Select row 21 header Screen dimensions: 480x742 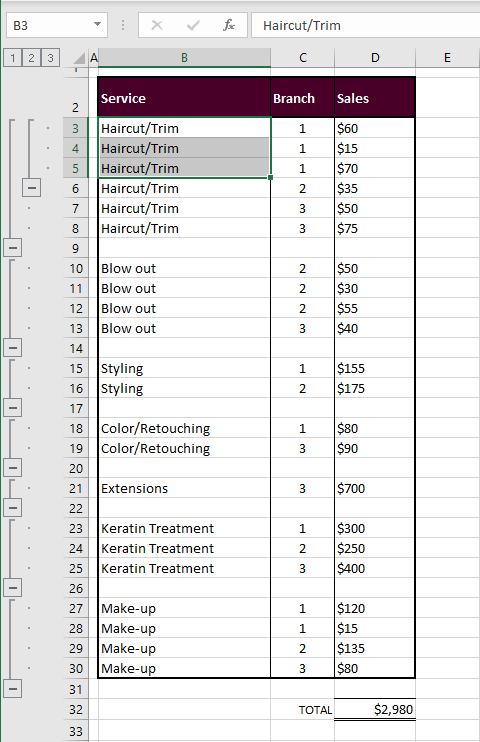pyautogui.click(x=76, y=488)
